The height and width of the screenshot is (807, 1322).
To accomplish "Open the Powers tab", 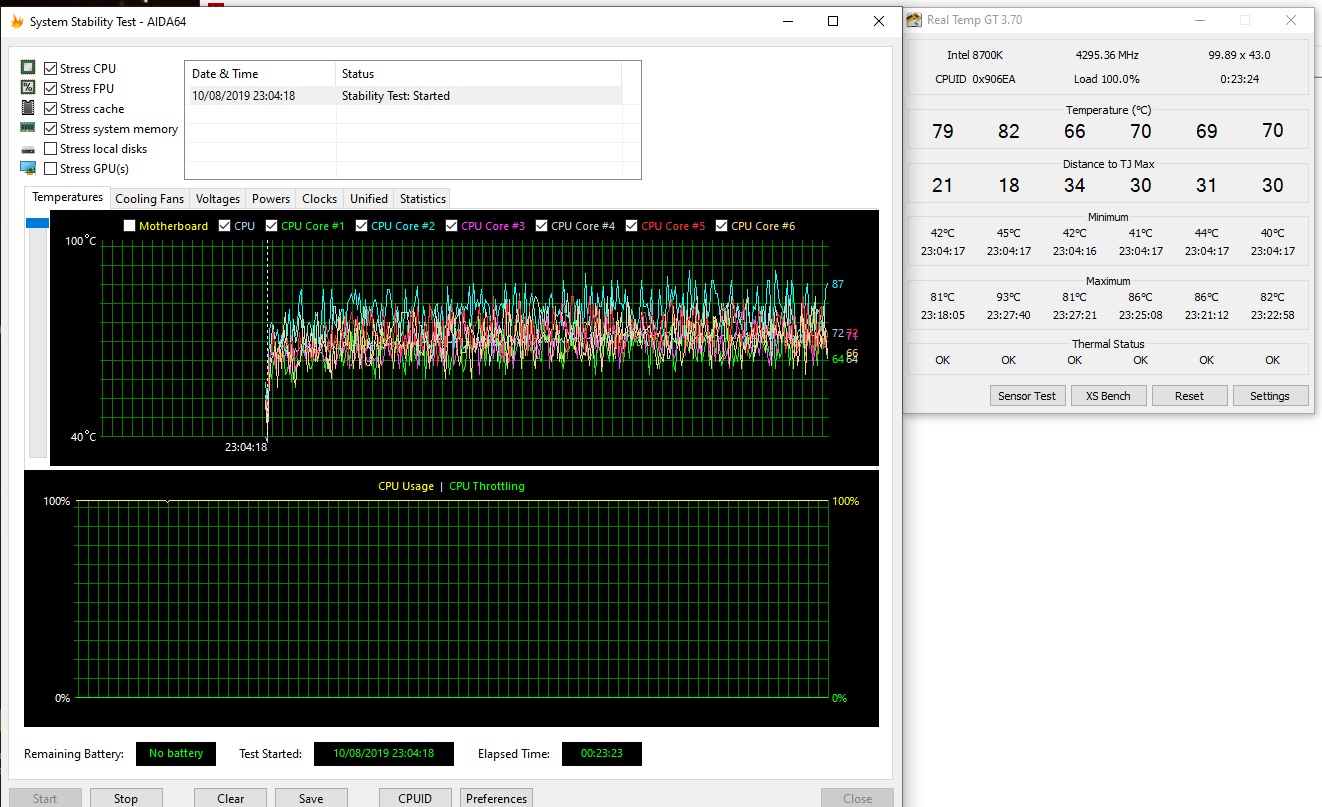I will (271, 199).
